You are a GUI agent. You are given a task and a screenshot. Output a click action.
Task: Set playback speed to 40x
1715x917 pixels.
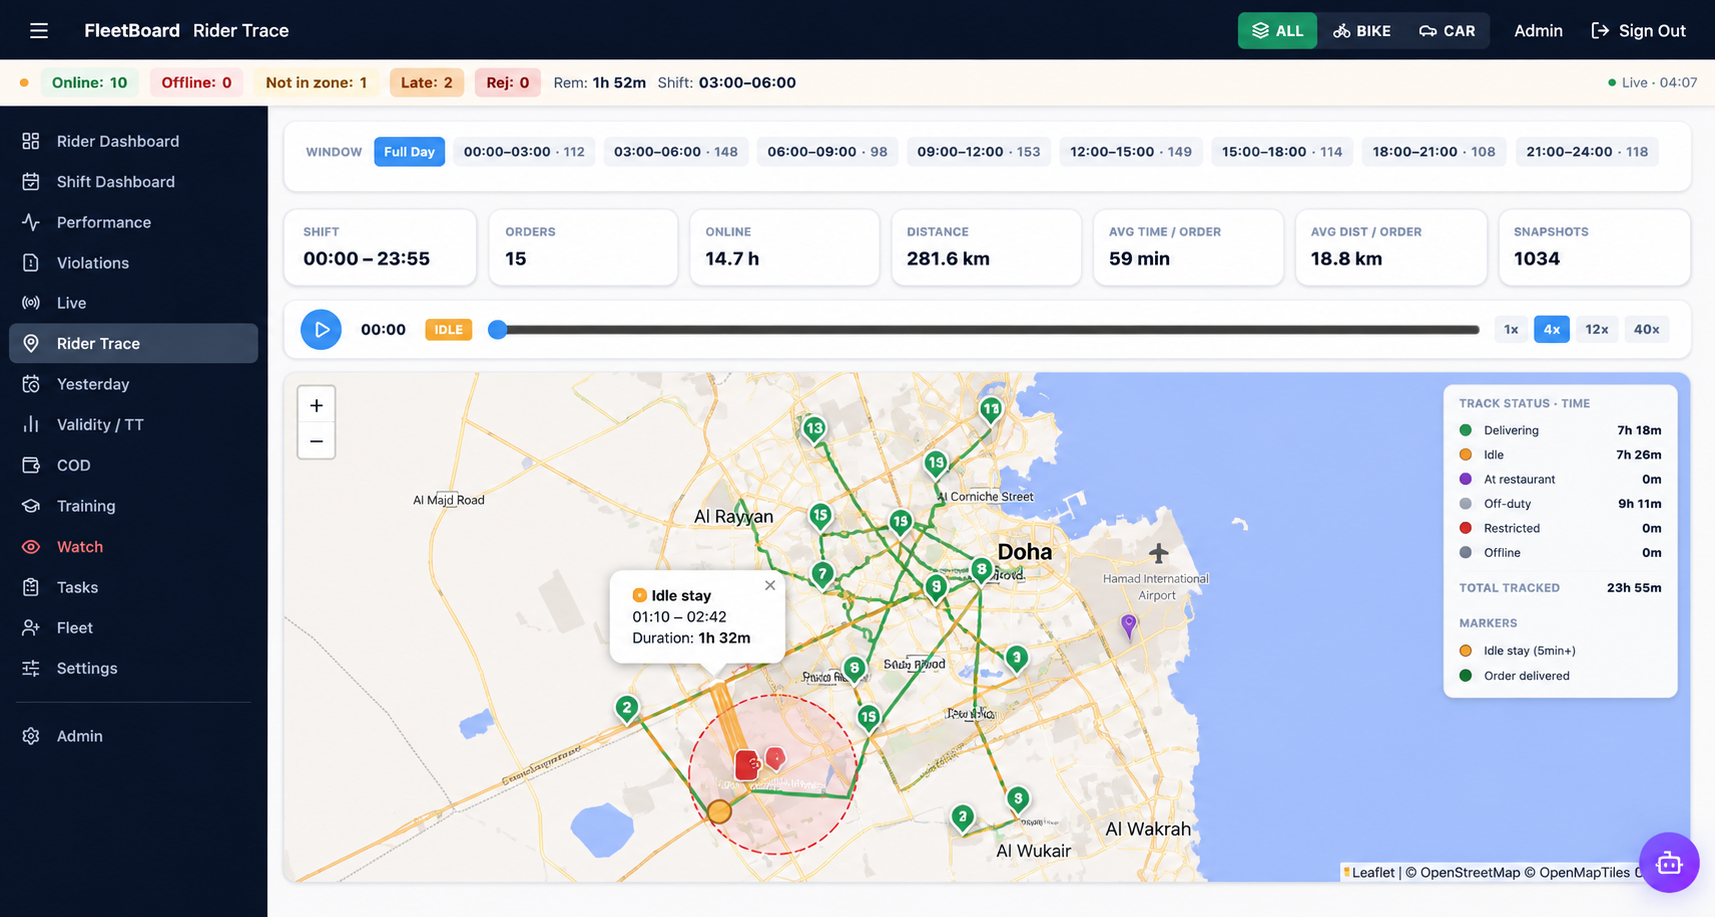tap(1646, 329)
